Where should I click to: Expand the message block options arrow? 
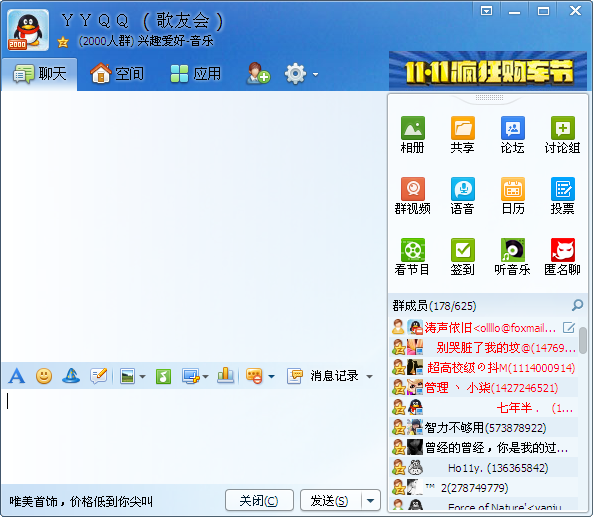271,377
